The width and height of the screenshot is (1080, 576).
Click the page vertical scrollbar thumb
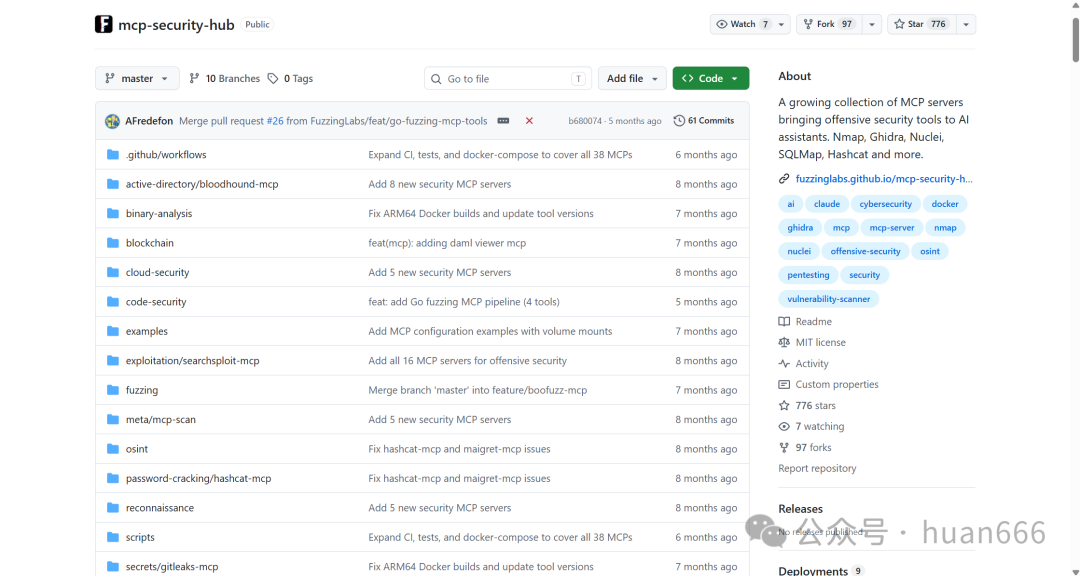1075,40
